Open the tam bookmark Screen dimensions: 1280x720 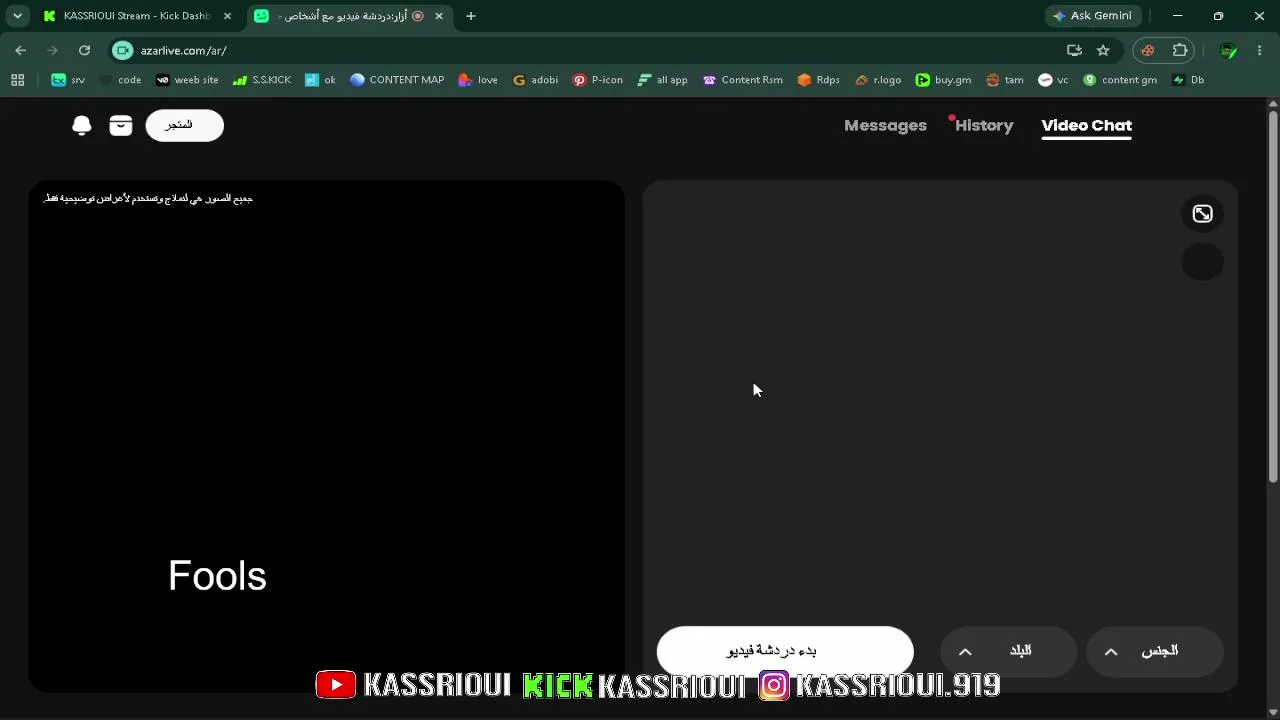pos(1005,80)
